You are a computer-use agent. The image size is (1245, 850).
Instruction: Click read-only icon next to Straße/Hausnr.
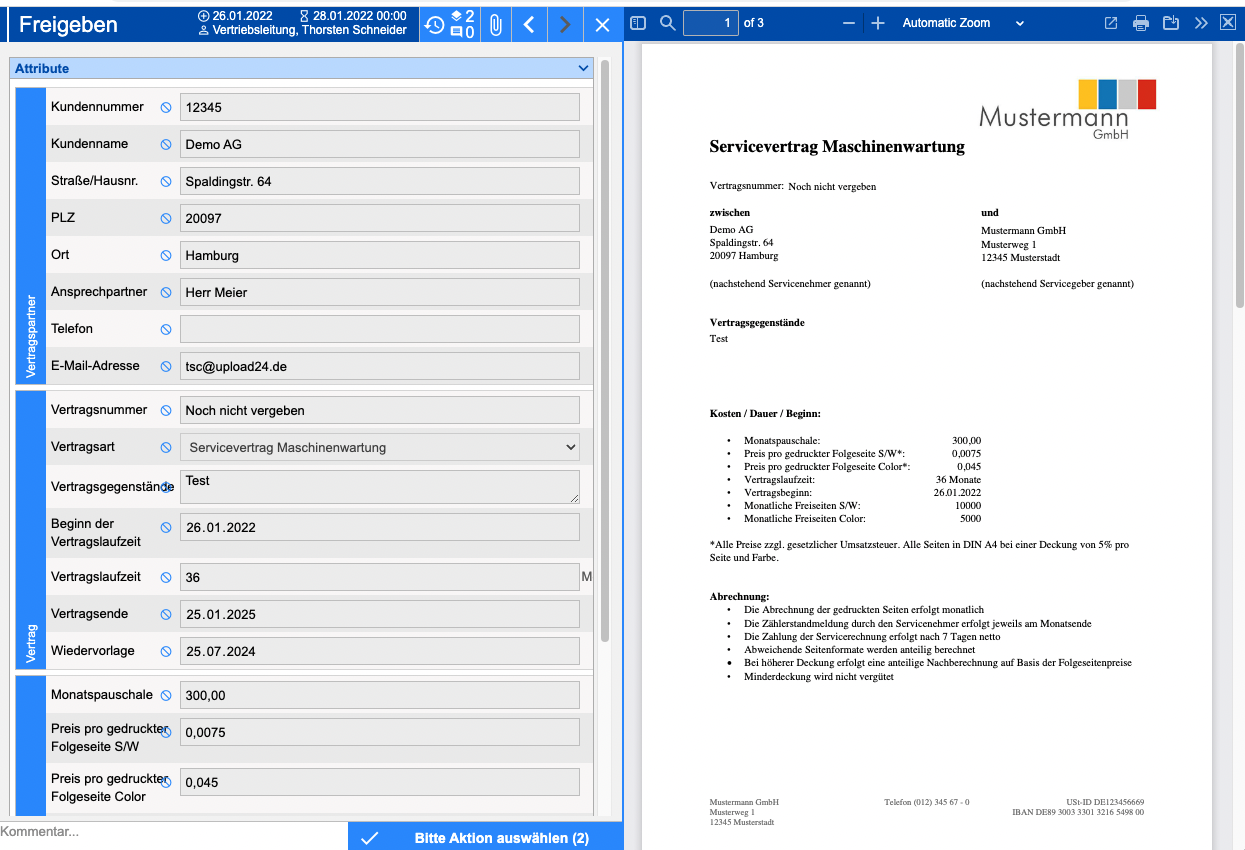coord(166,181)
